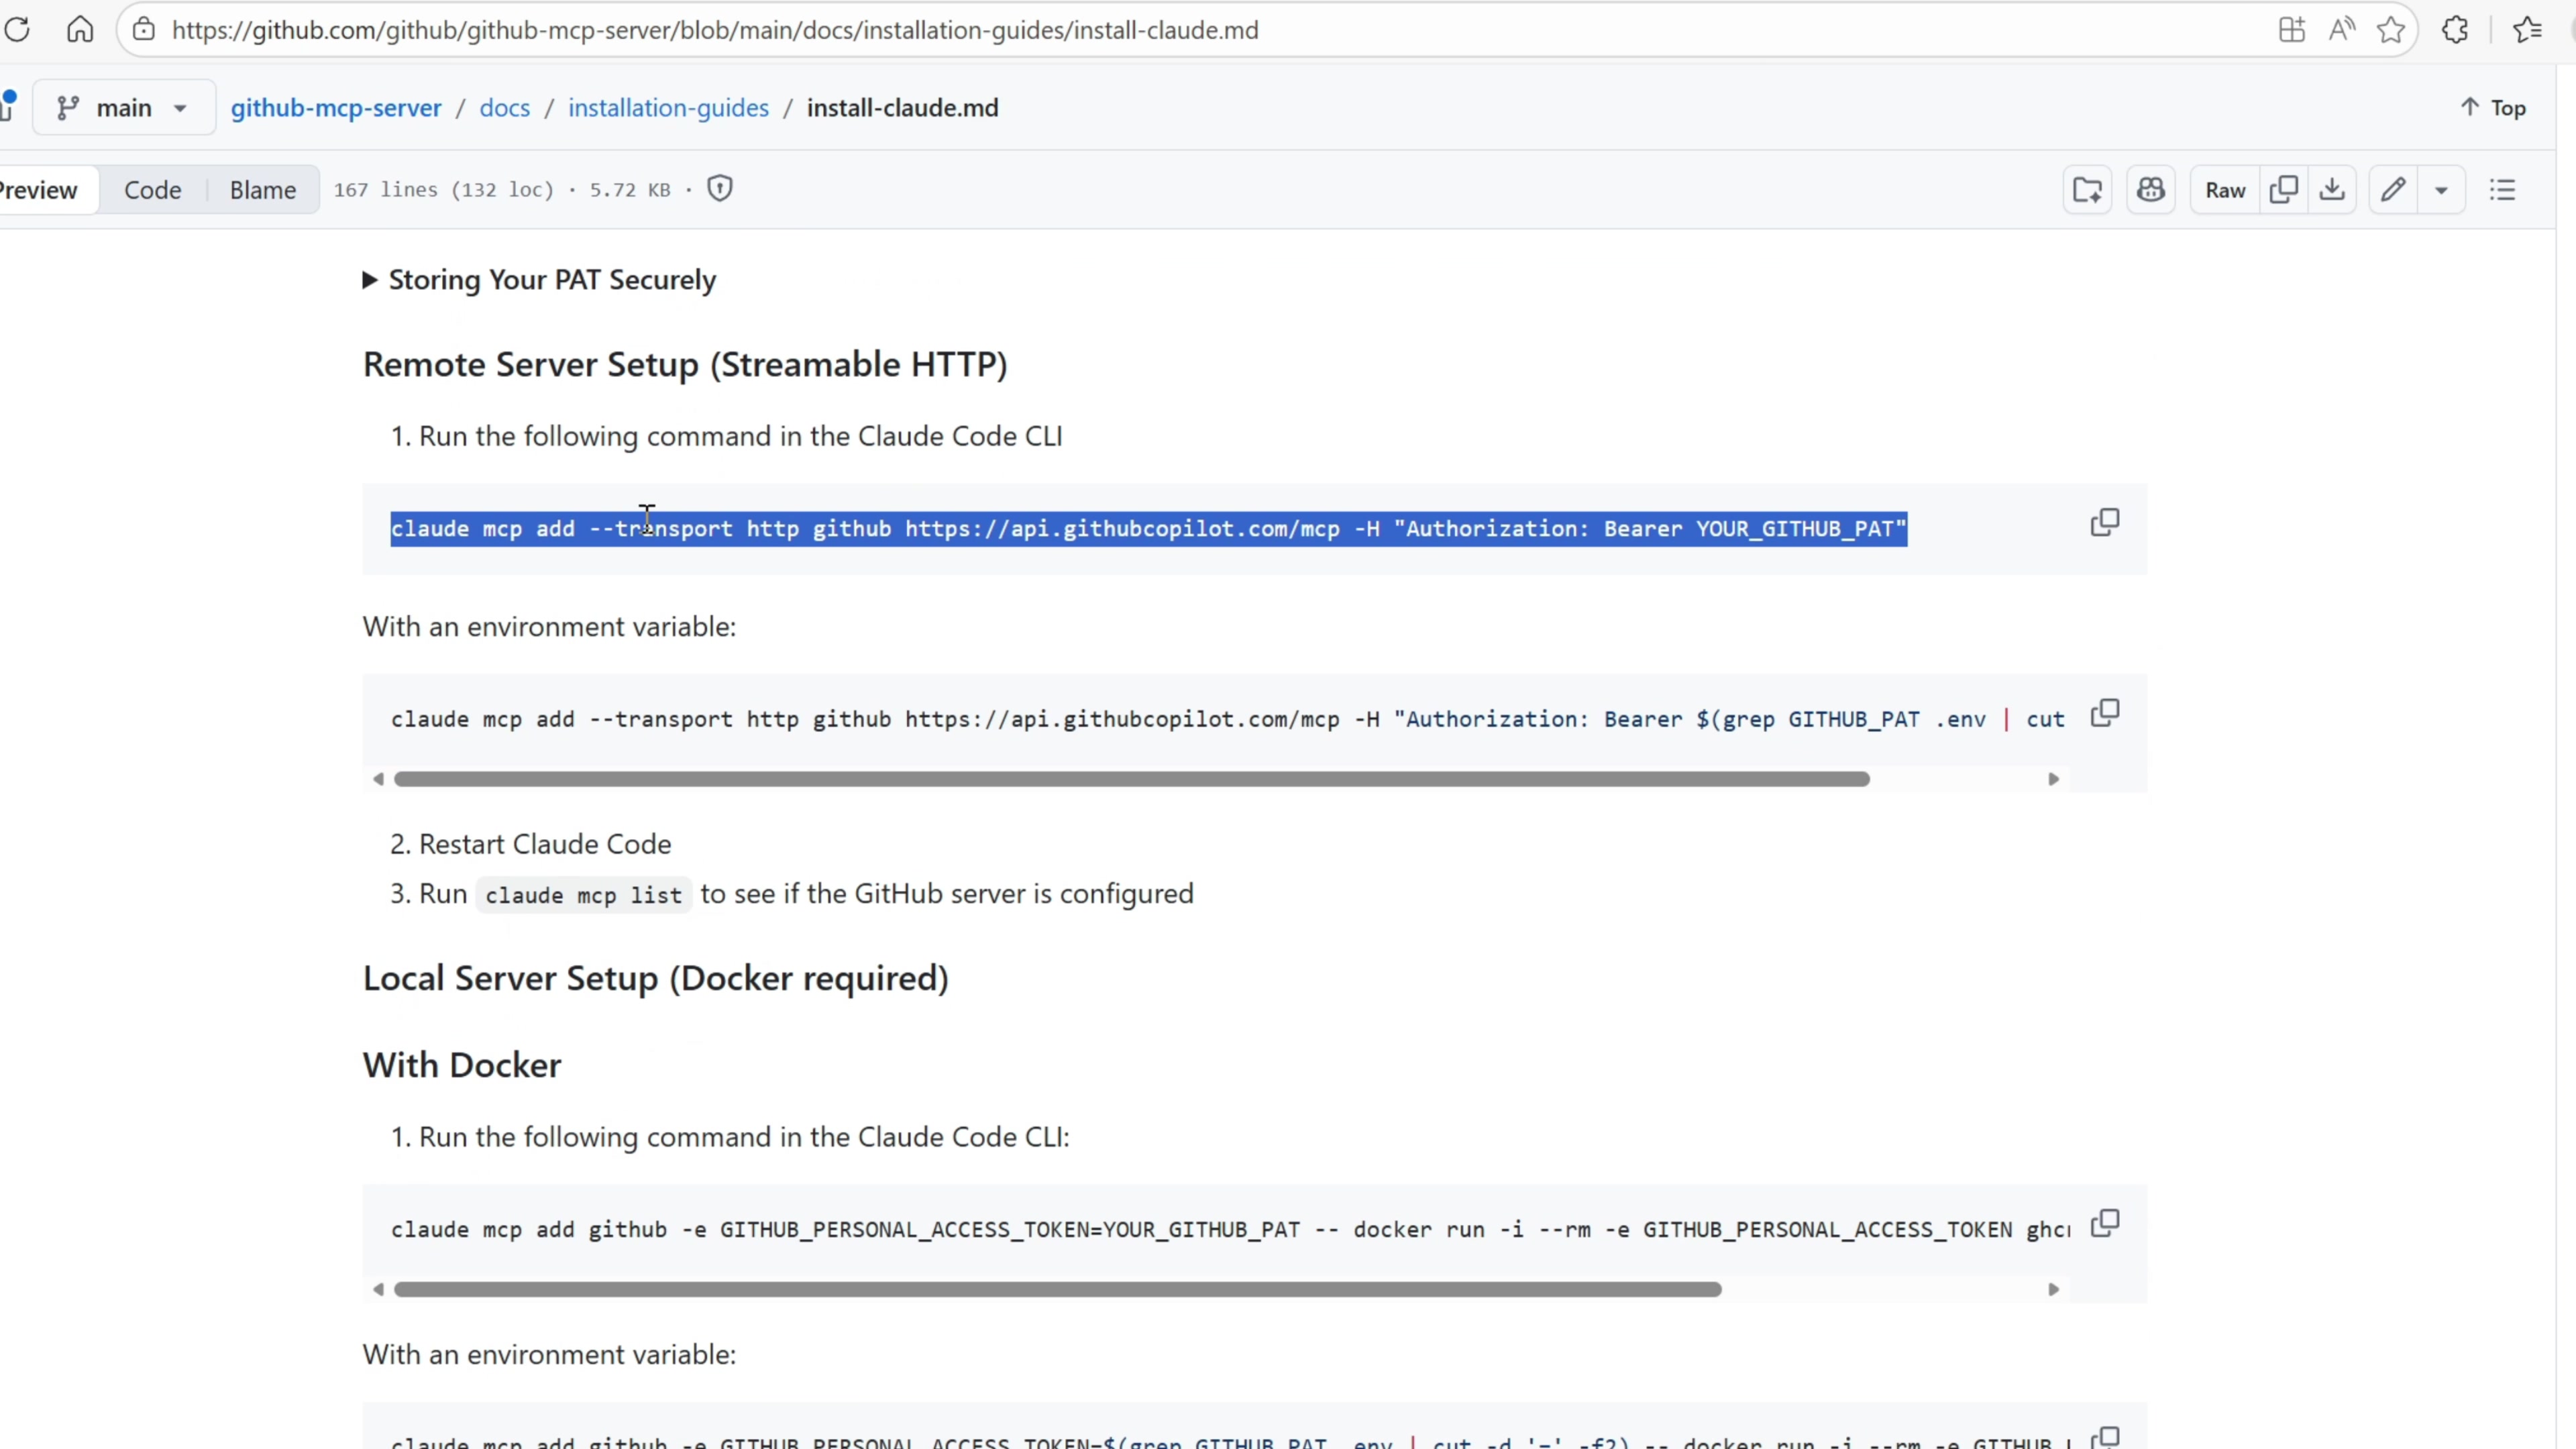Open more edit options dropdown arrow

pos(2441,190)
